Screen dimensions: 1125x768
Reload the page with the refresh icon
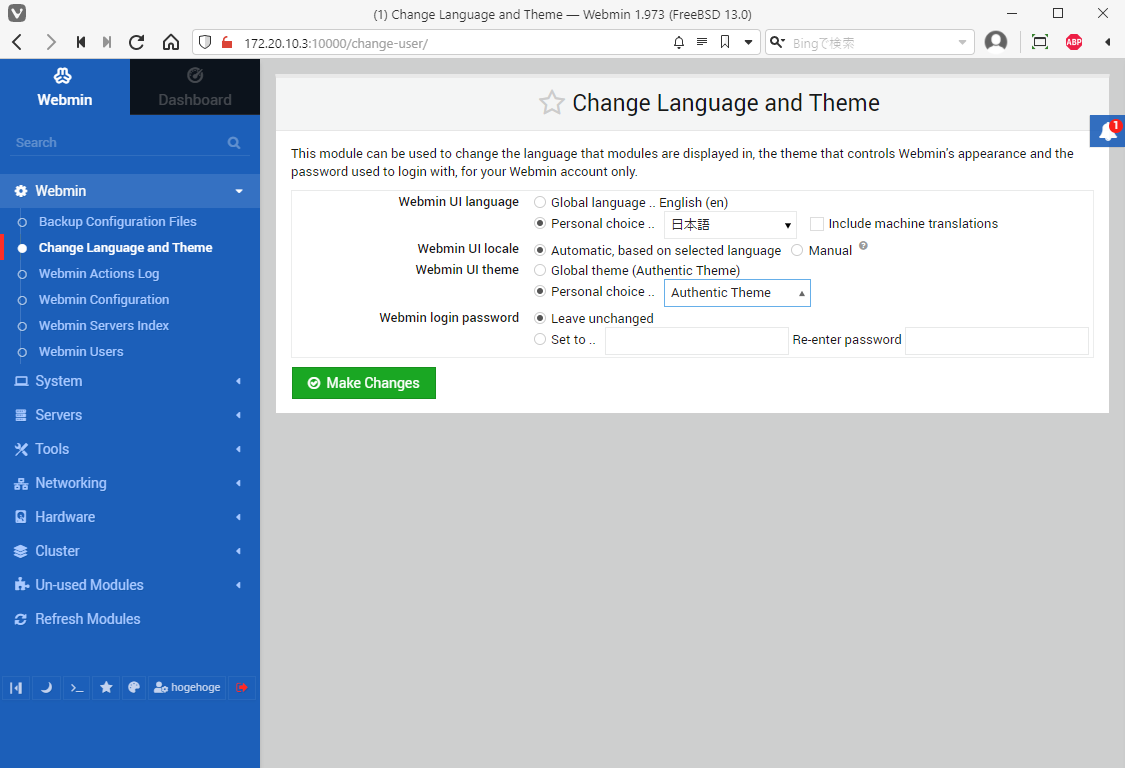pyautogui.click(x=136, y=42)
